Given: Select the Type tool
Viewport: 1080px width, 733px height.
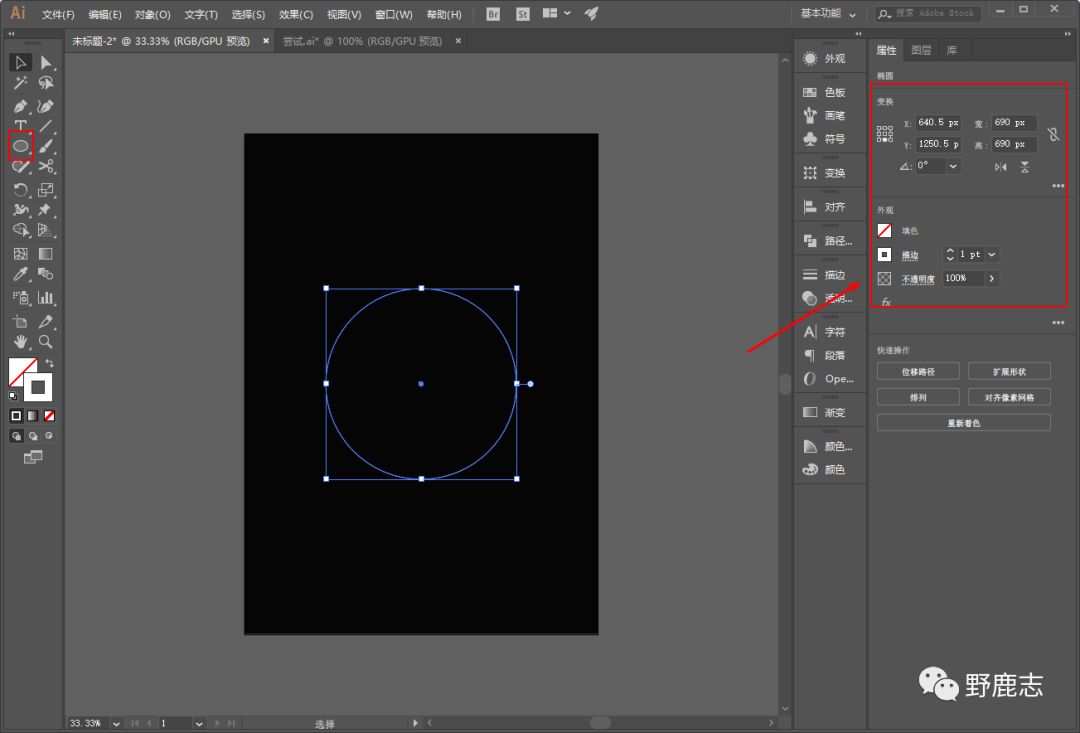Looking at the screenshot, I should tap(20, 126).
